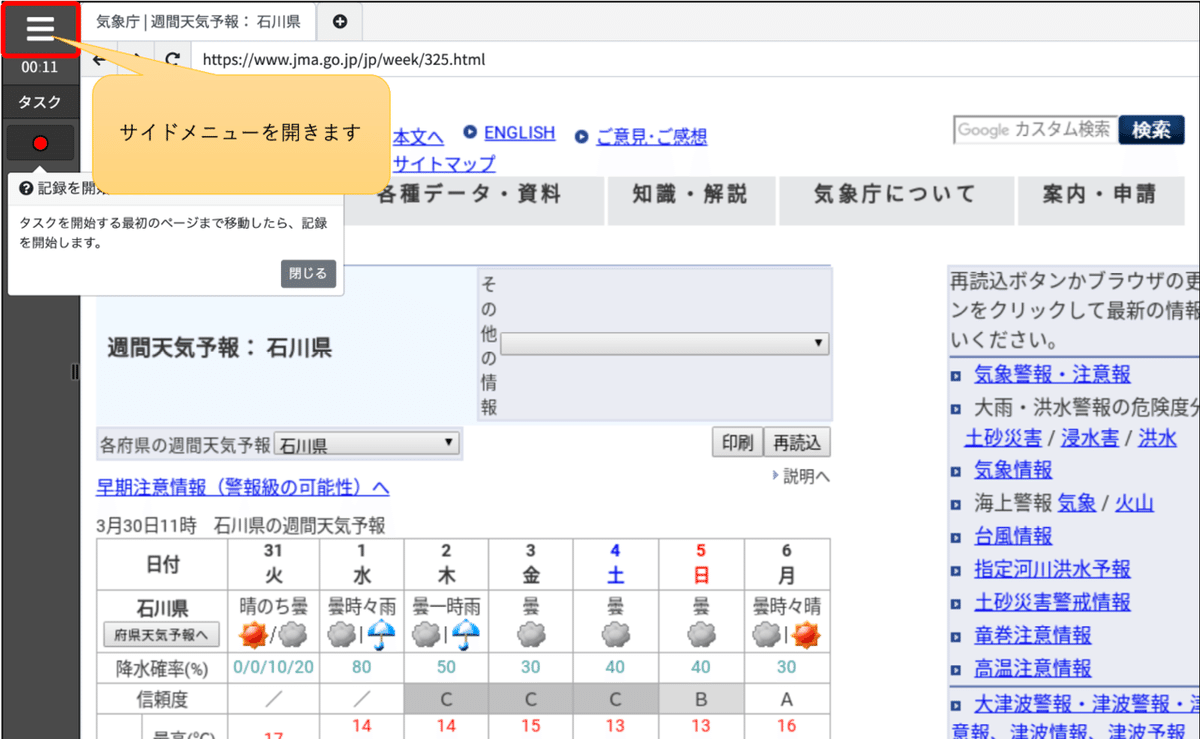
Task: Collapse the side panel using the handle
Action: (75, 371)
